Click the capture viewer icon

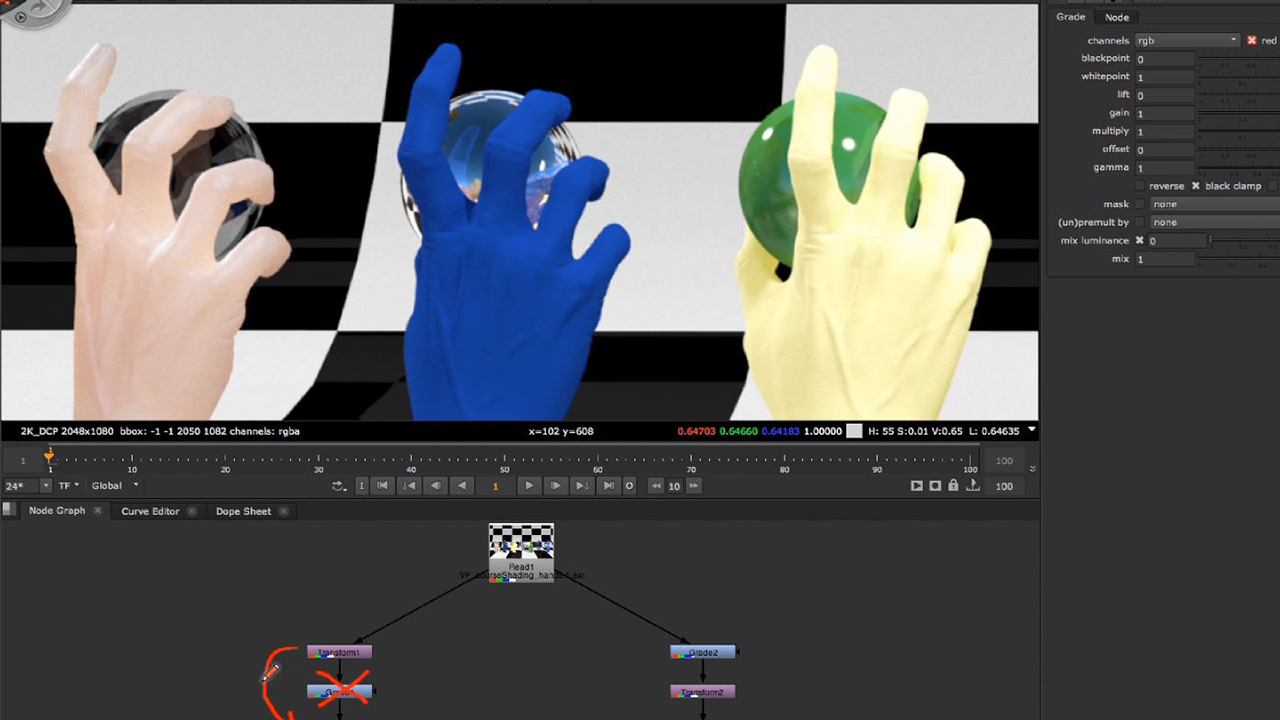click(x=935, y=486)
